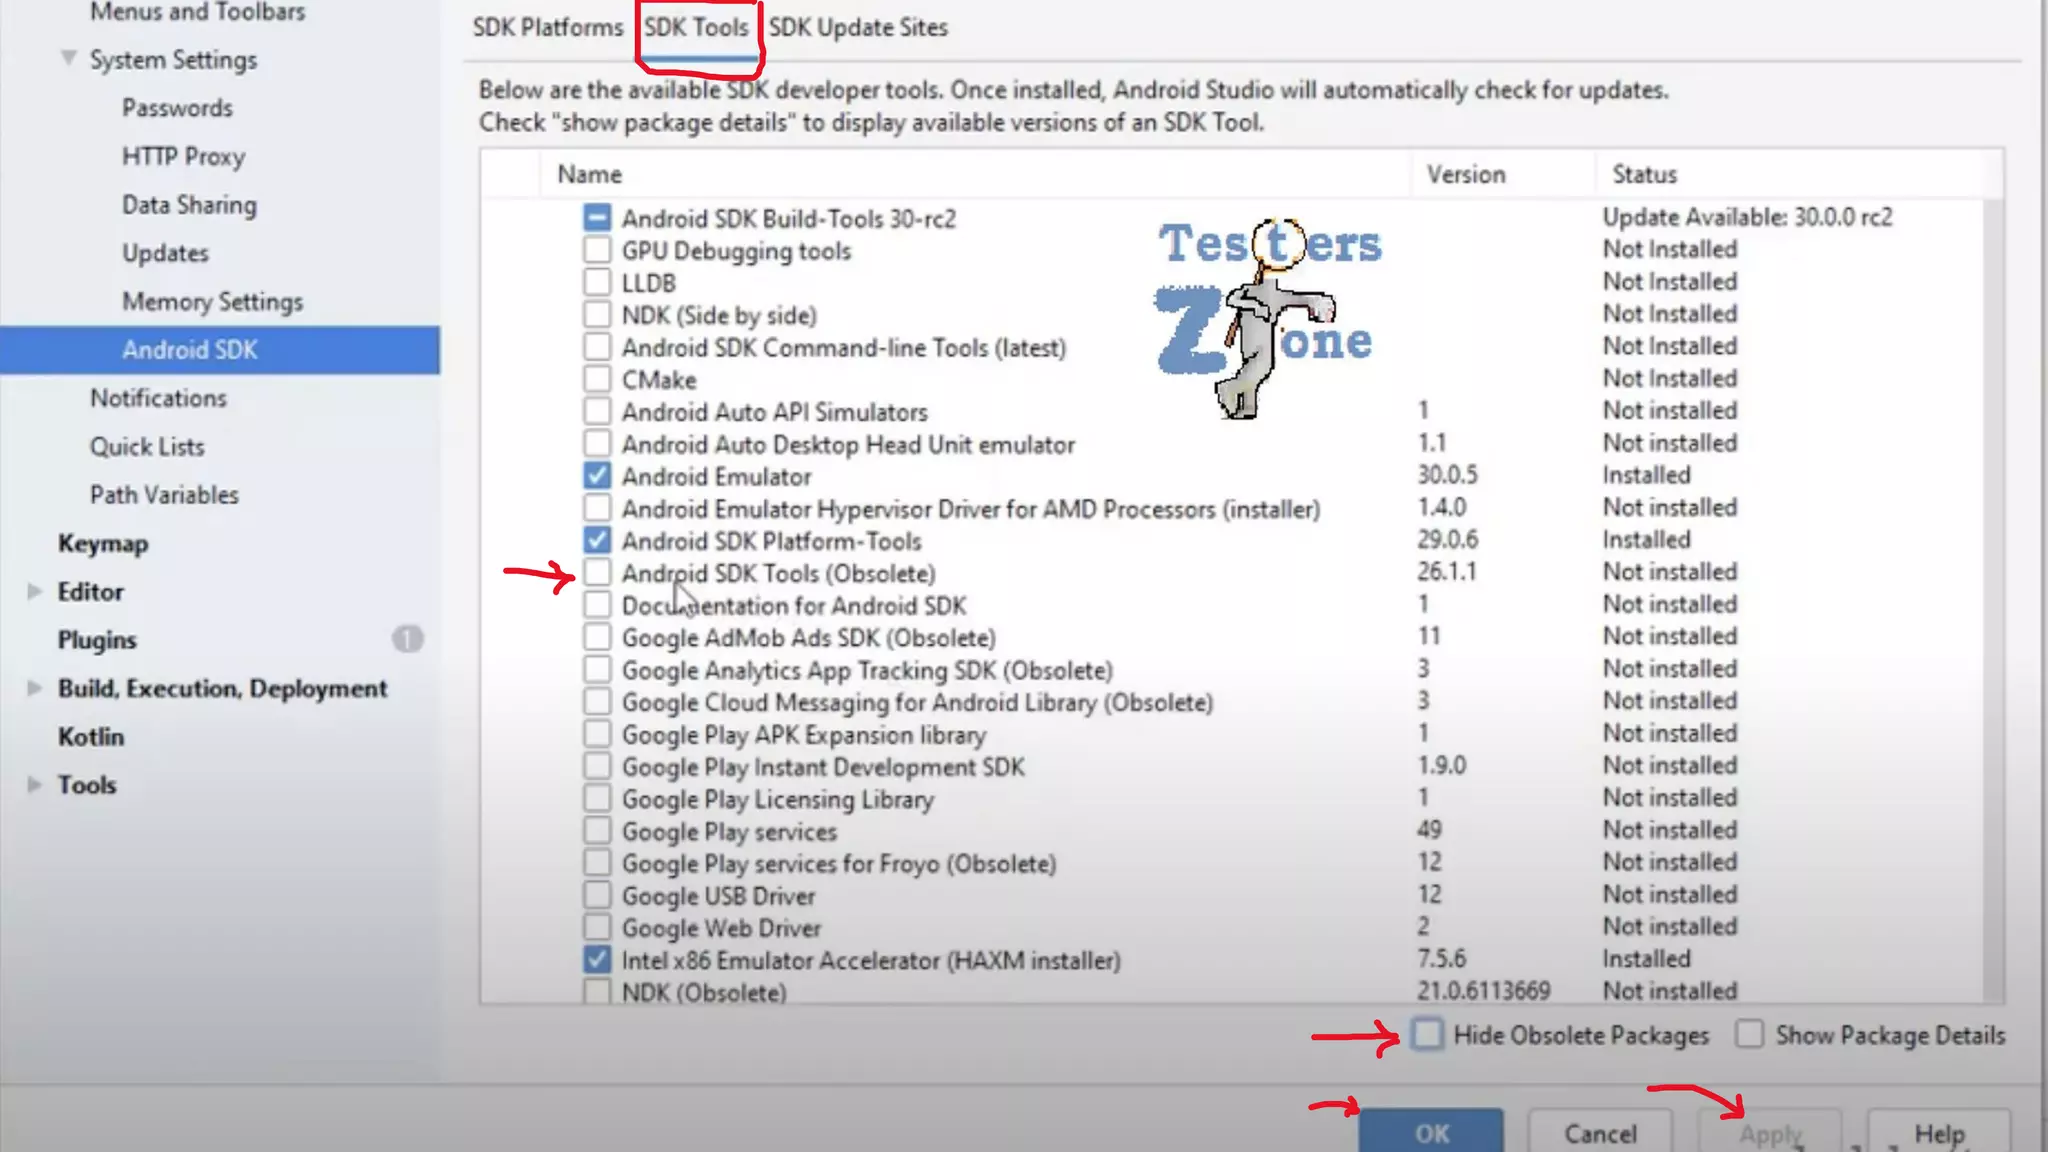
Task: Open the Help button
Action: (1938, 1133)
